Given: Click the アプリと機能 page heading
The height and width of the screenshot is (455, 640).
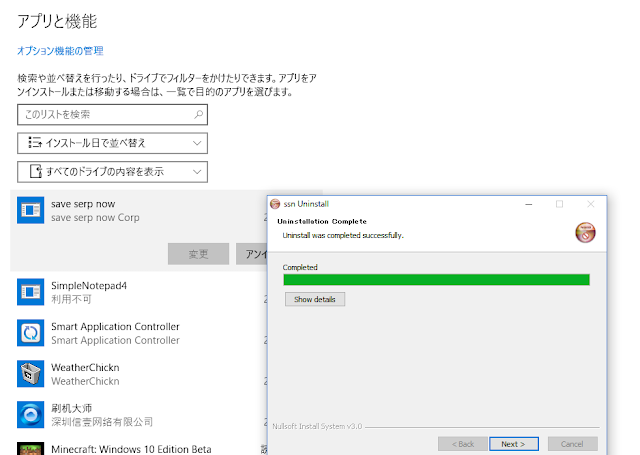Looking at the screenshot, I should [x=57, y=21].
